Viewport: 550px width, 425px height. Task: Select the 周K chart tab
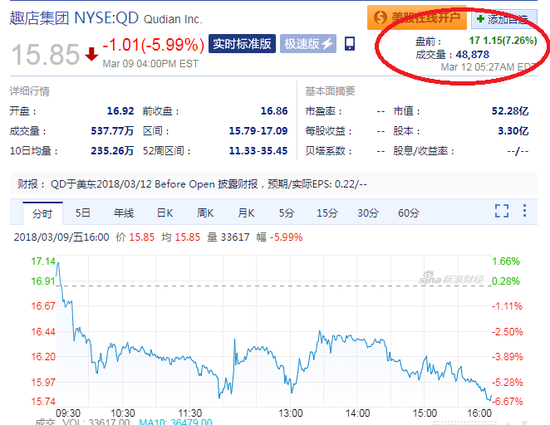[205, 213]
